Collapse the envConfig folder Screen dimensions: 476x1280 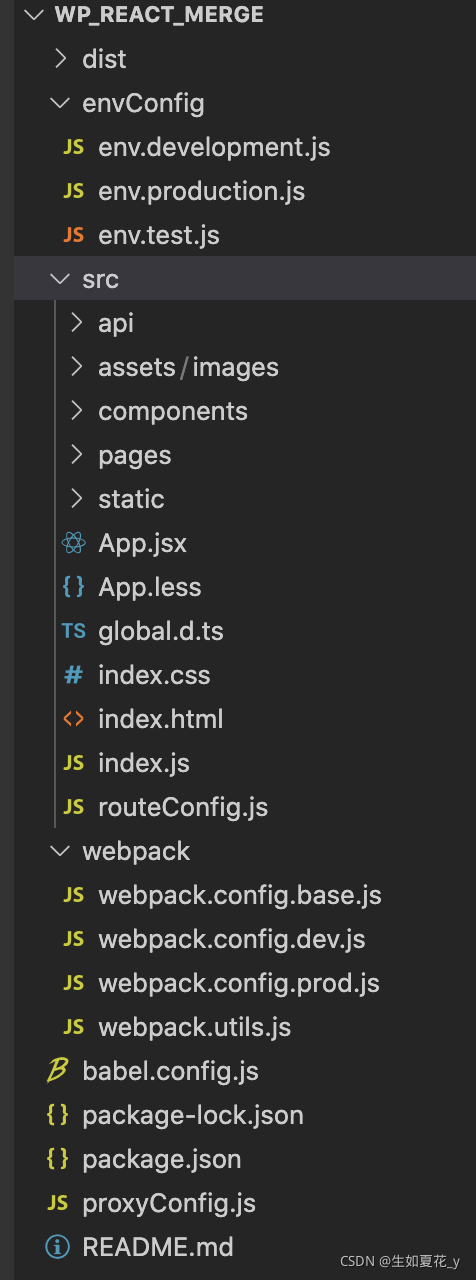tap(61, 103)
